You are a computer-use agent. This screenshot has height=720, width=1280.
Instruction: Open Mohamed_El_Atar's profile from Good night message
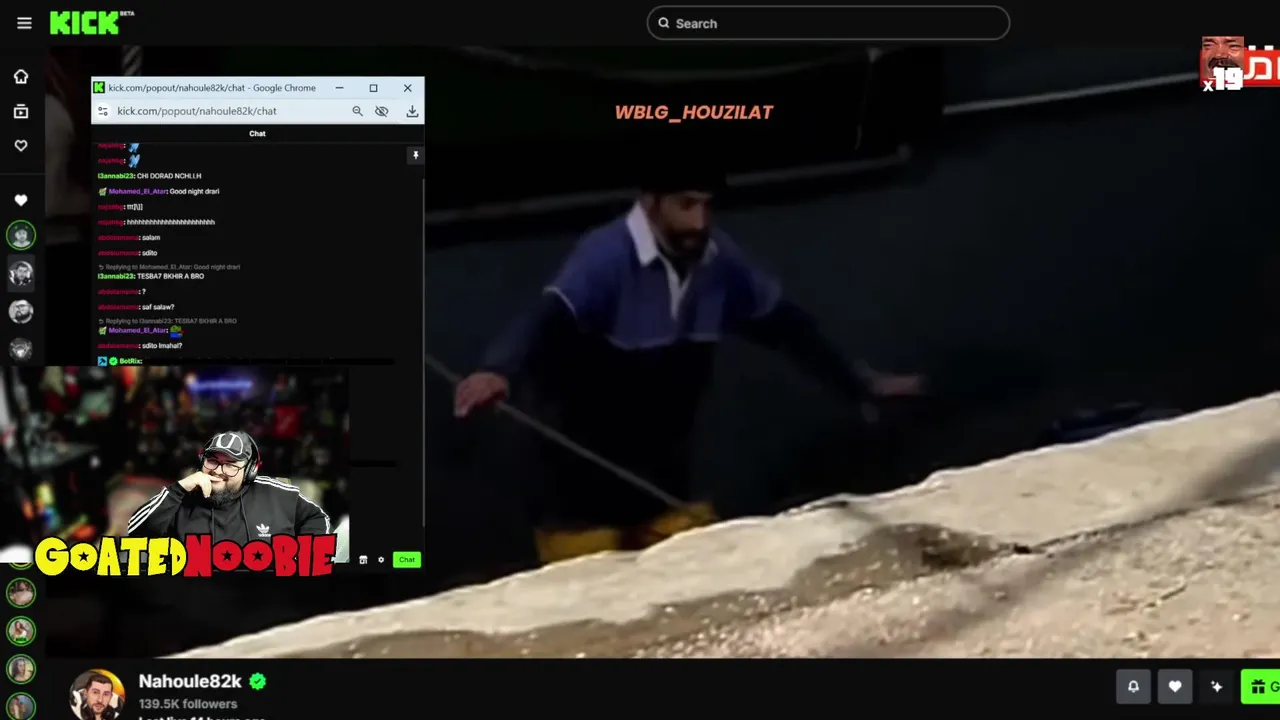coord(137,191)
